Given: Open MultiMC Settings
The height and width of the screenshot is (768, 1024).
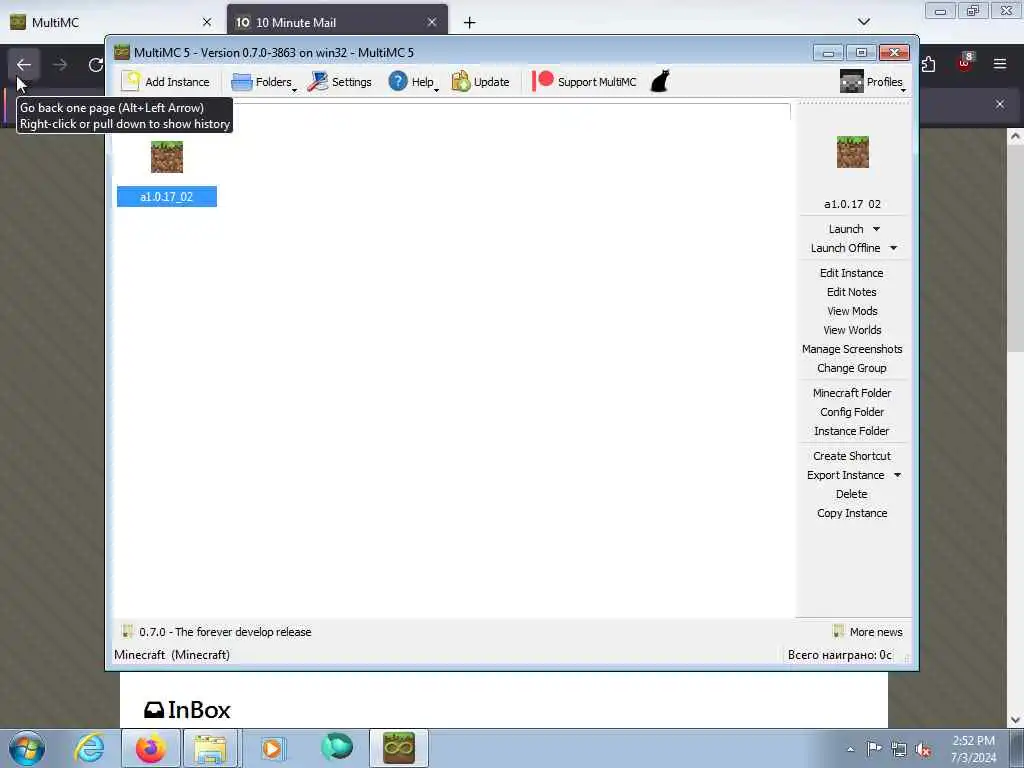Looking at the screenshot, I should pyautogui.click(x=340, y=82).
